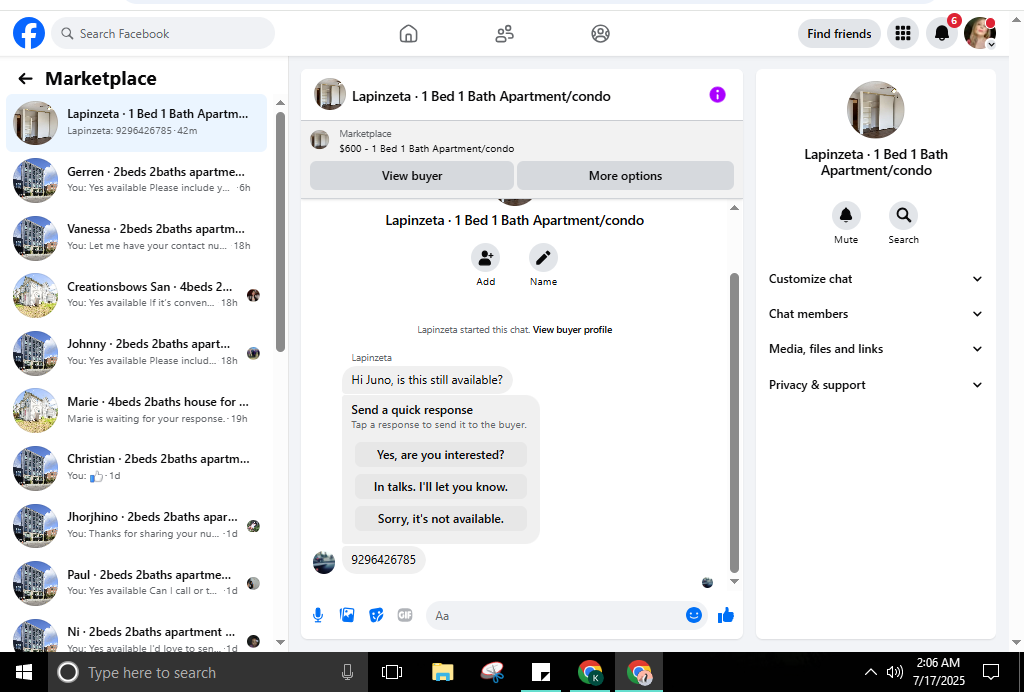Open the emoji picker
Viewport: 1024px width, 692px height.
[694, 615]
